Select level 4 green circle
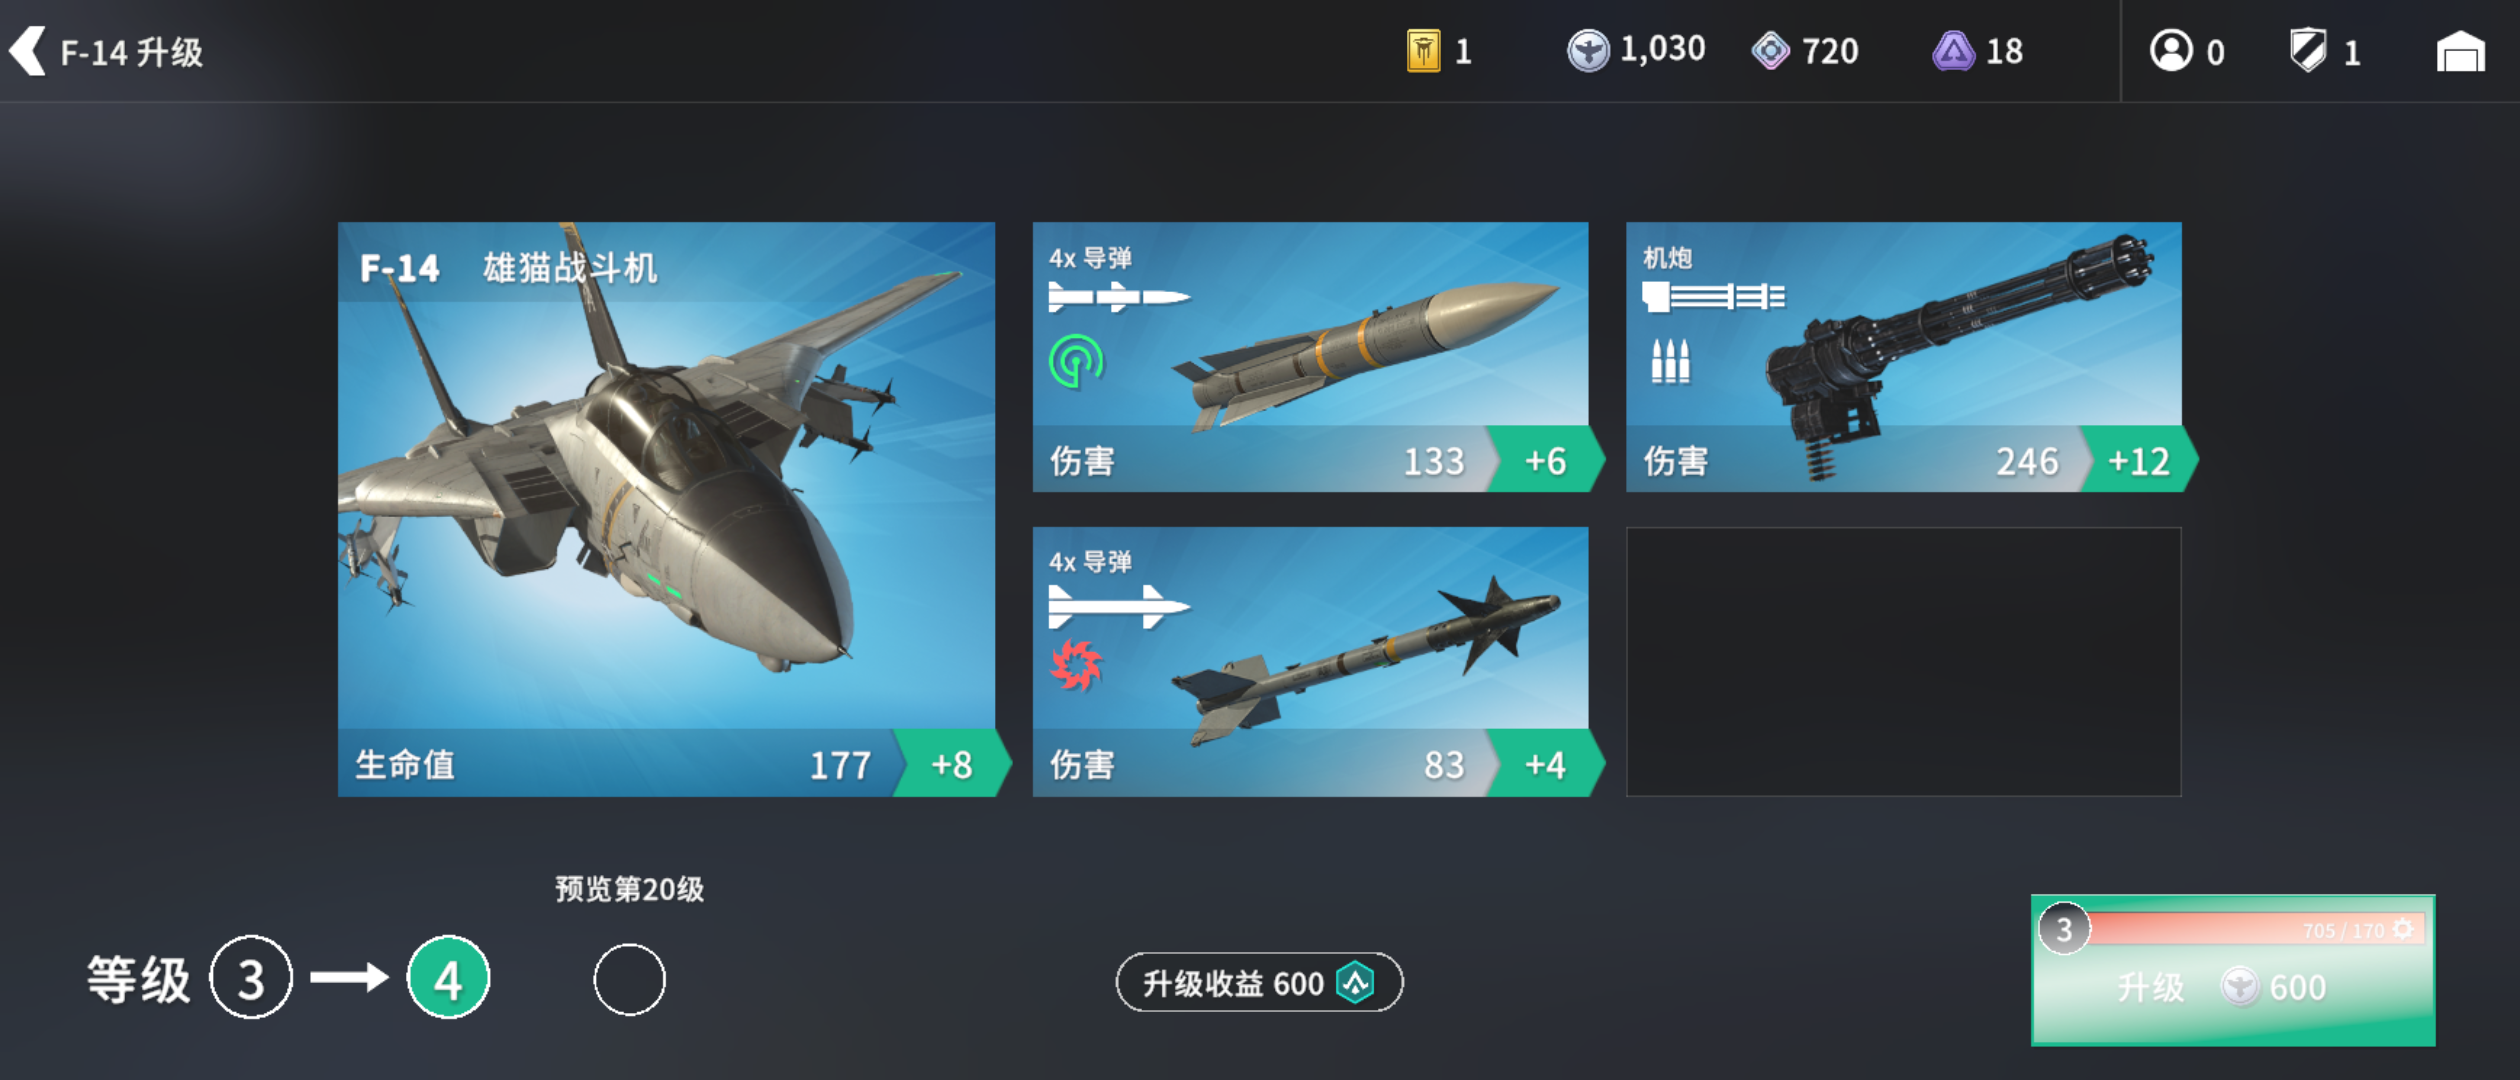The image size is (2520, 1080). coord(448,978)
